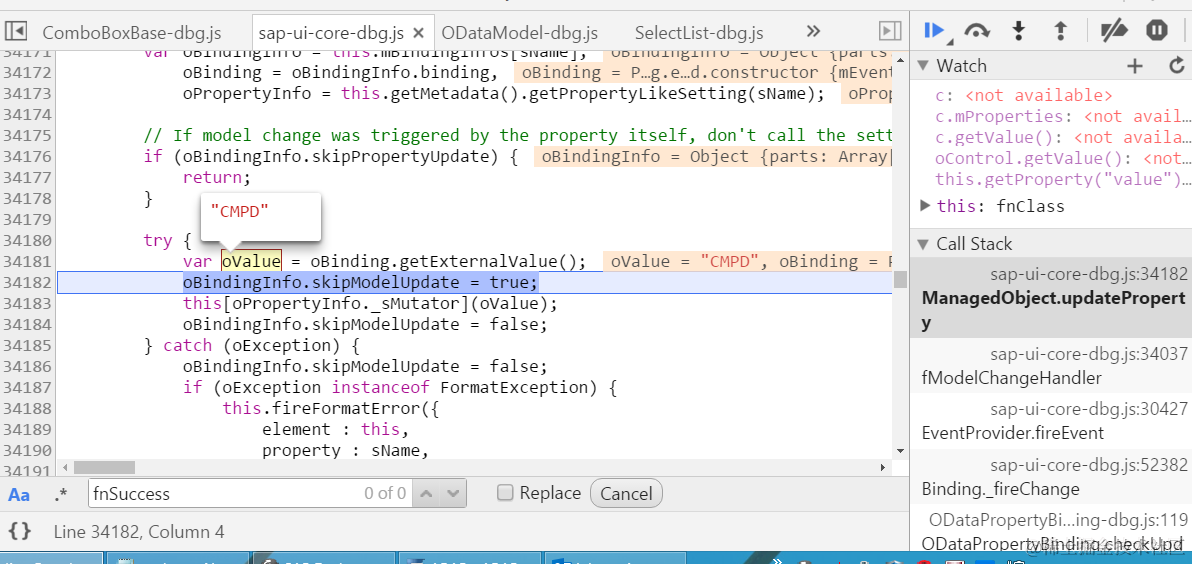Set breakpoint on line 34183

pos(27,303)
